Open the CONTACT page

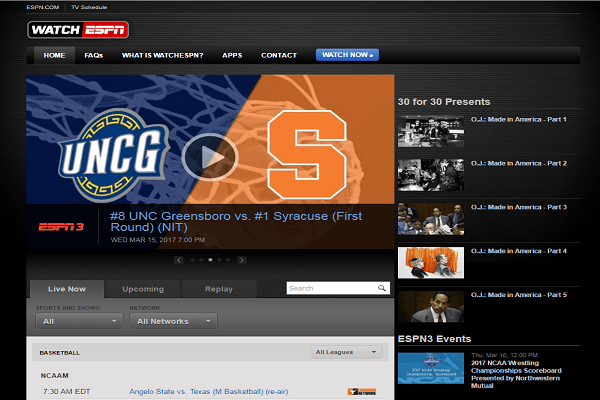(279, 55)
